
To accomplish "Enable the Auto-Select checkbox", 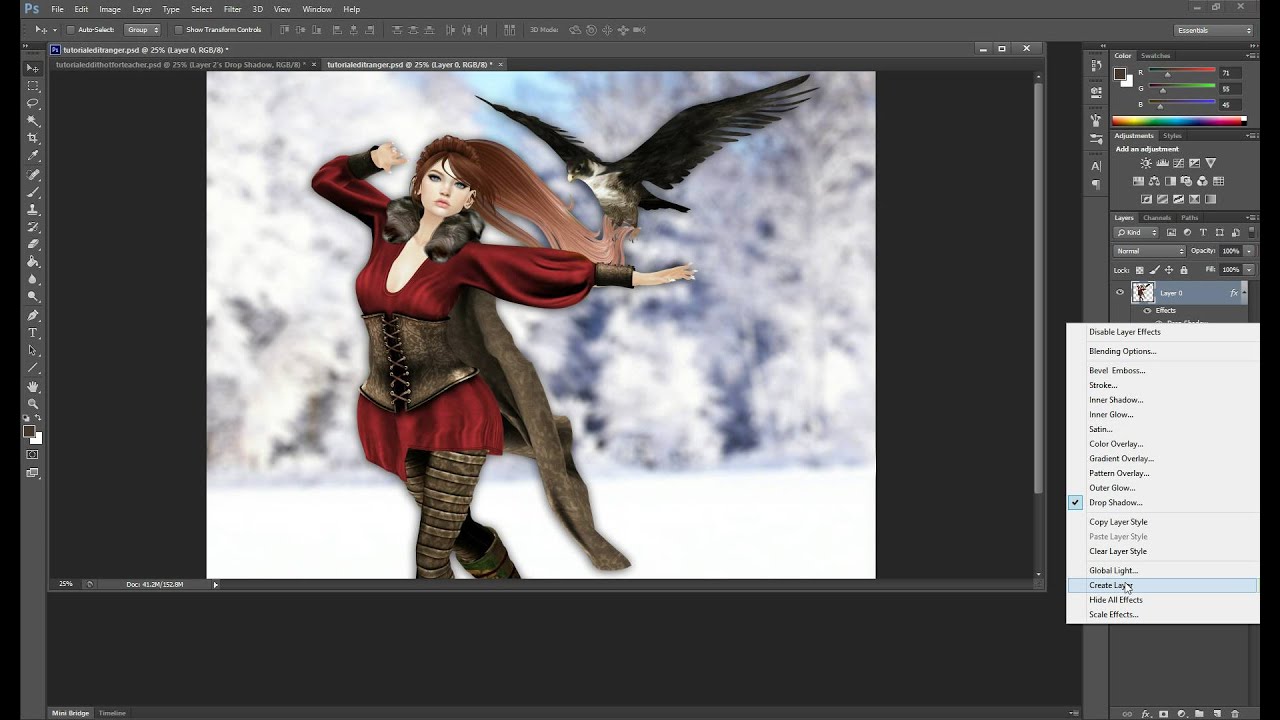I will (71, 30).
